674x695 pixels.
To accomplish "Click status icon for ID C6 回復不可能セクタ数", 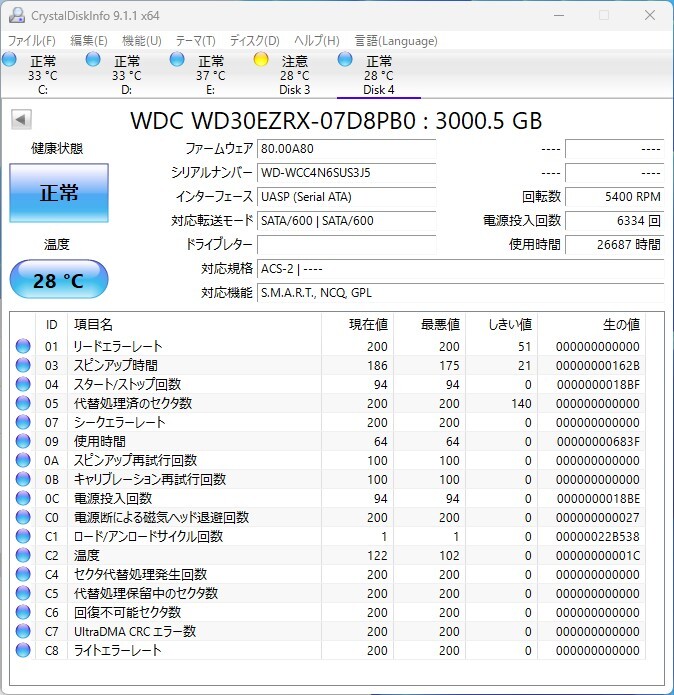I will pyautogui.click(x=23, y=613).
